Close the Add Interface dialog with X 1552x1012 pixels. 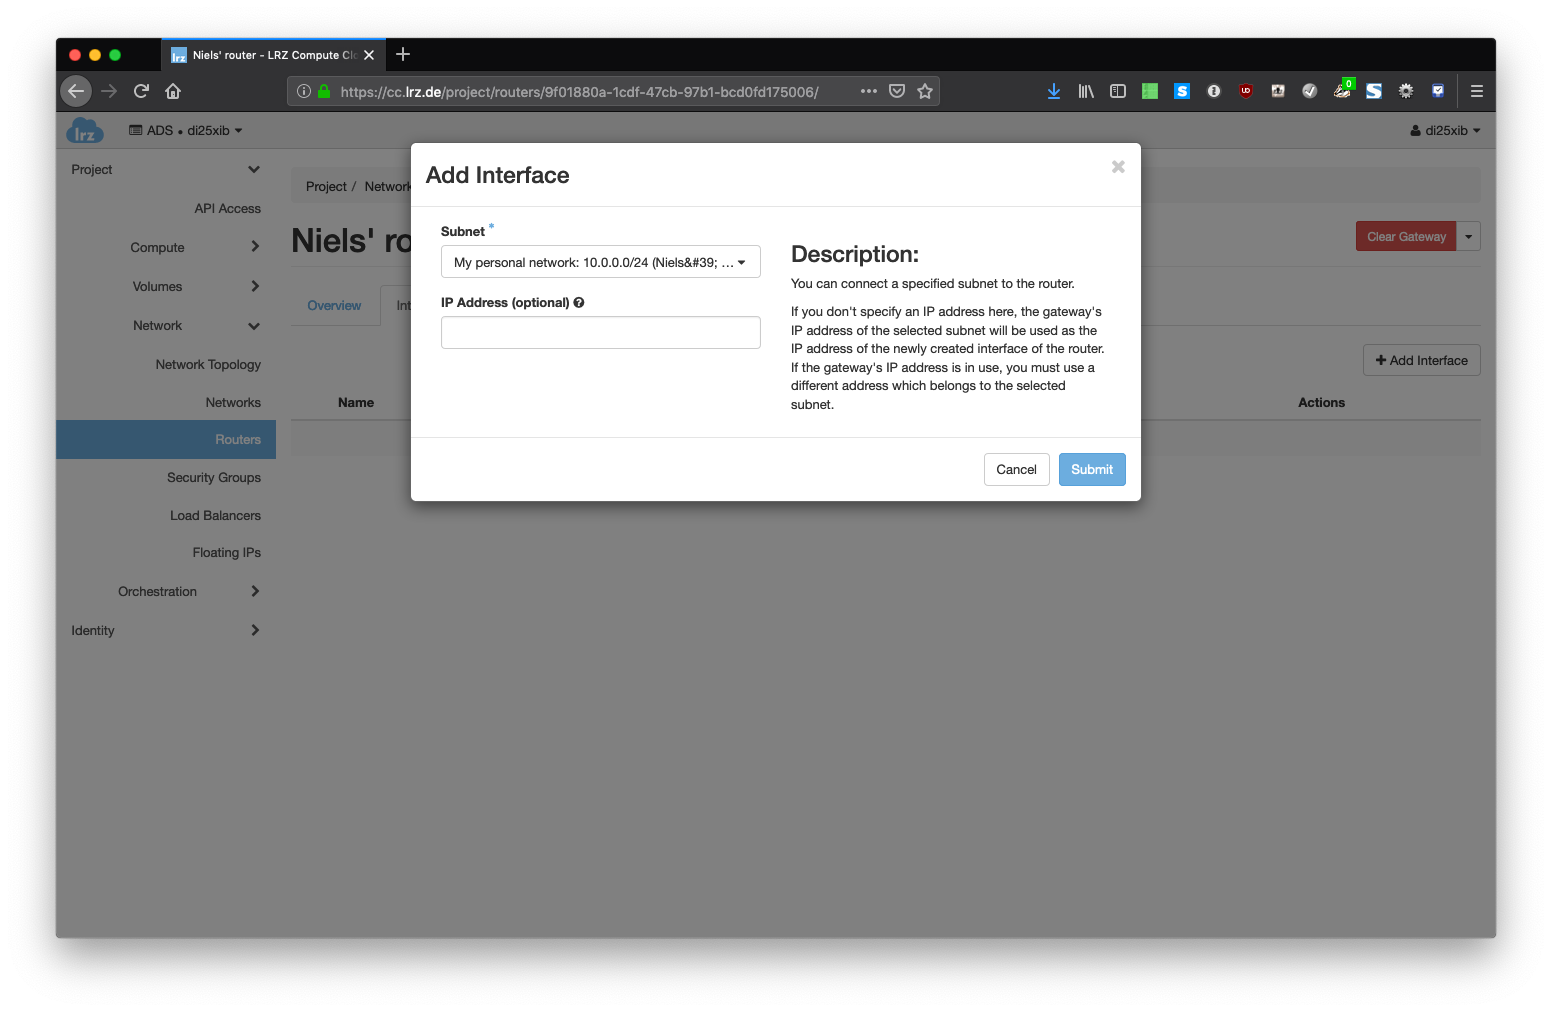[1118, 167]
